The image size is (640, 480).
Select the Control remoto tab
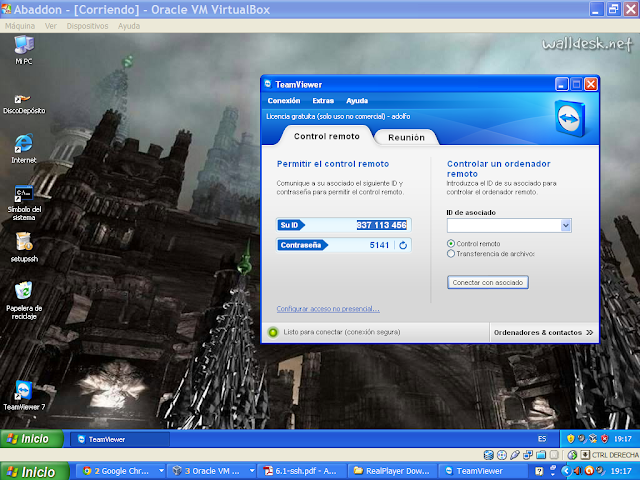[x=327, y=136]
